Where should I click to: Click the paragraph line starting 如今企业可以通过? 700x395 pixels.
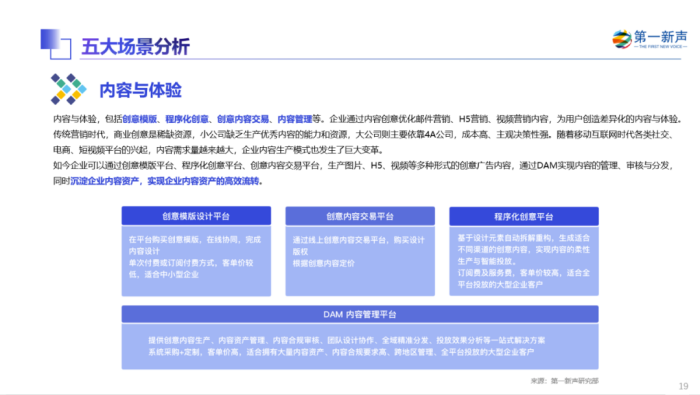pos(363,166)
